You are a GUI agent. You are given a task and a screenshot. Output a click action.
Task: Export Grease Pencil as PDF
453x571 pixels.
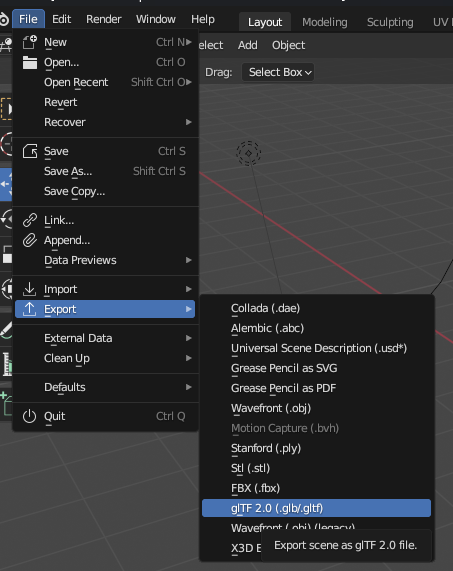point(316,389)
